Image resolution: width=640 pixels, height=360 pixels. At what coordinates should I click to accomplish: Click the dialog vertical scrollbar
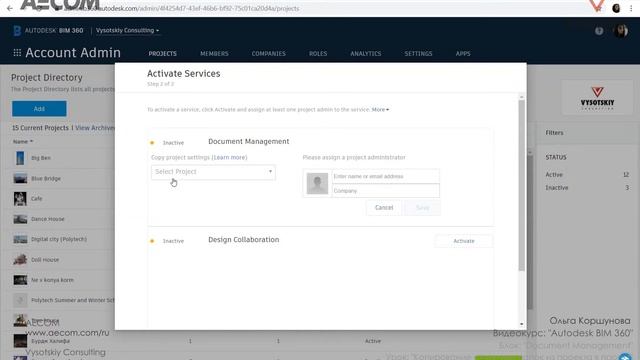(521, 185)
